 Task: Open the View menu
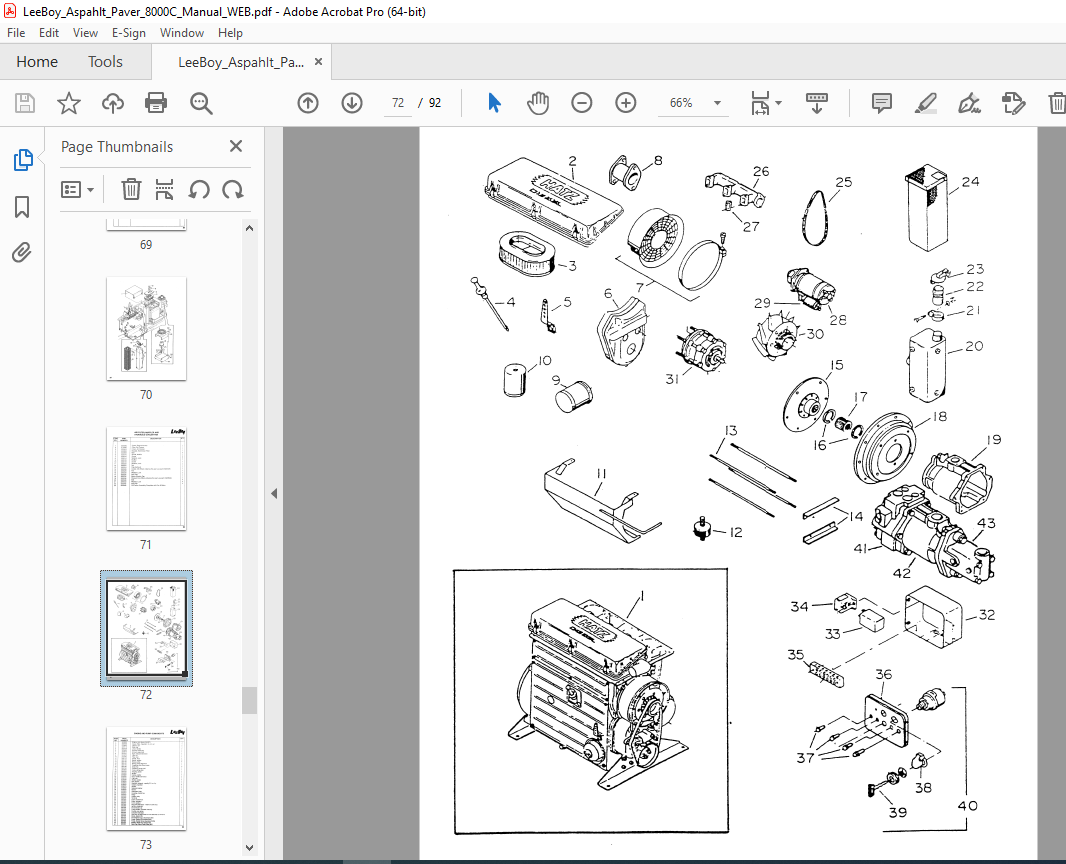pos(85,33)
